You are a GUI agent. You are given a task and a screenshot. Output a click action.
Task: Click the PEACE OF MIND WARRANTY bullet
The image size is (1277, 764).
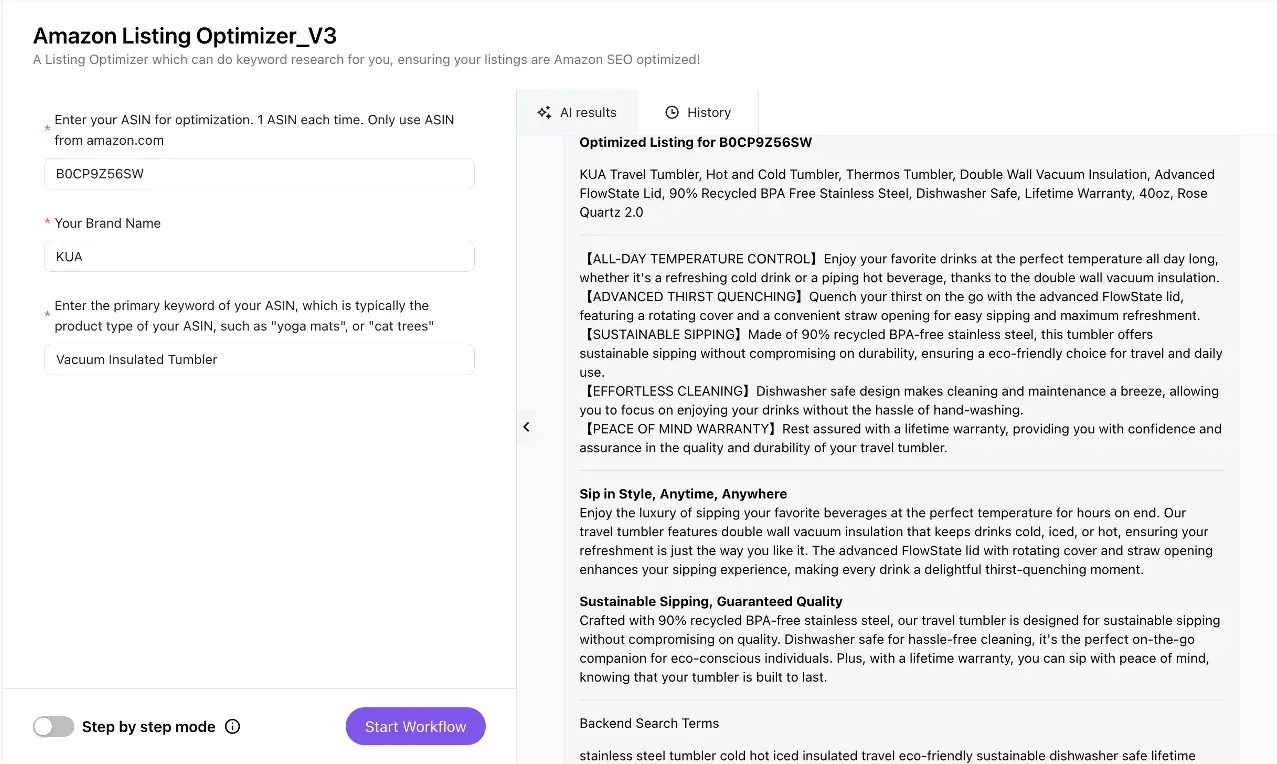tap(900, 438)
